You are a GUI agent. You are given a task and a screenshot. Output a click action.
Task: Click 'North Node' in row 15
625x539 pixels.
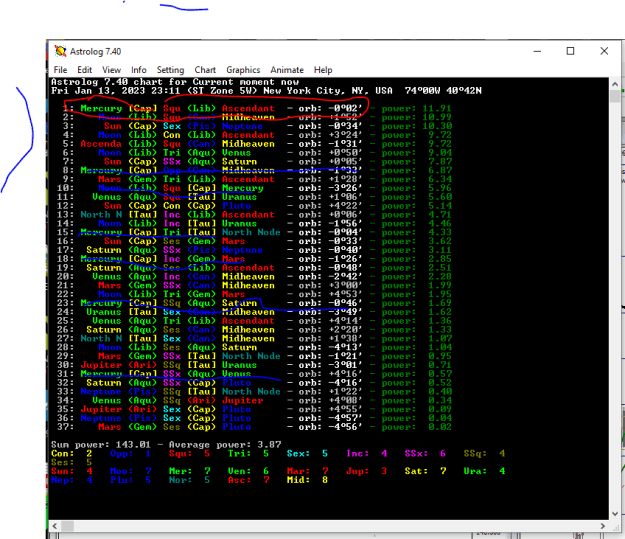tap(251, 232)
